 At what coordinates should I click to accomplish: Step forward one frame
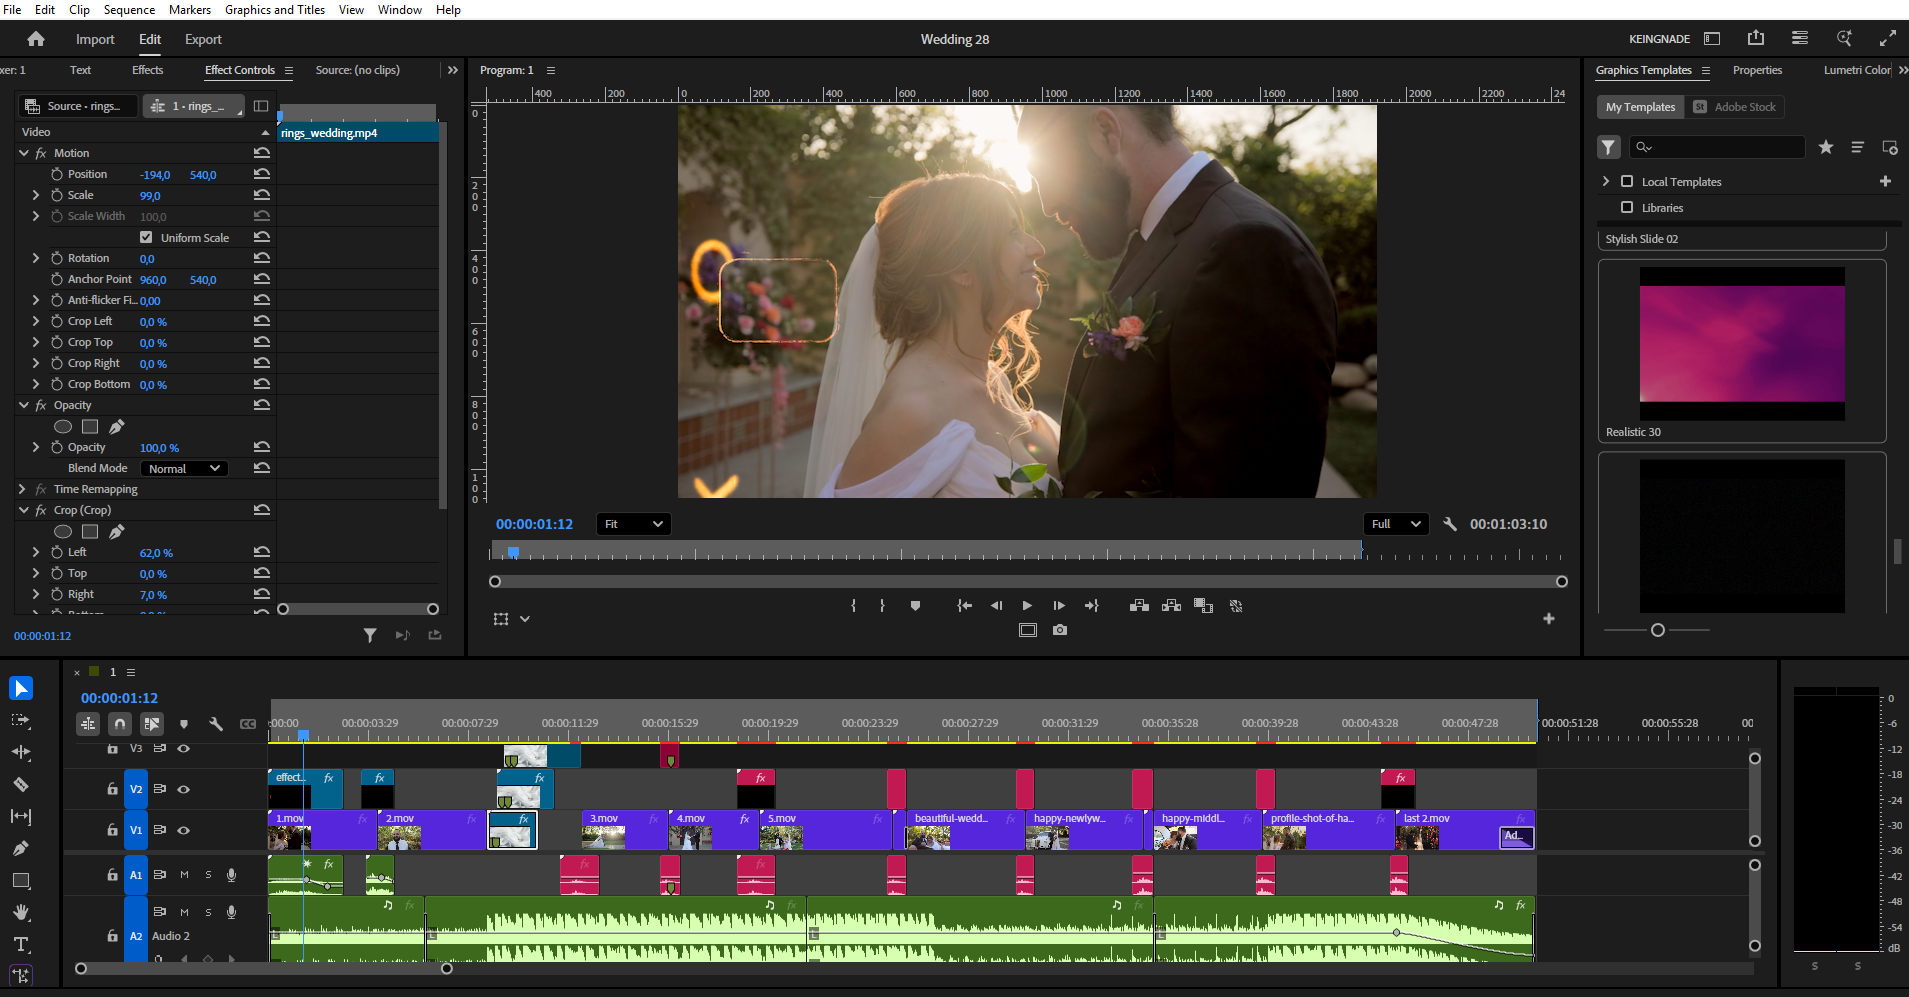pyautogui.click(x=1059, y=605)
